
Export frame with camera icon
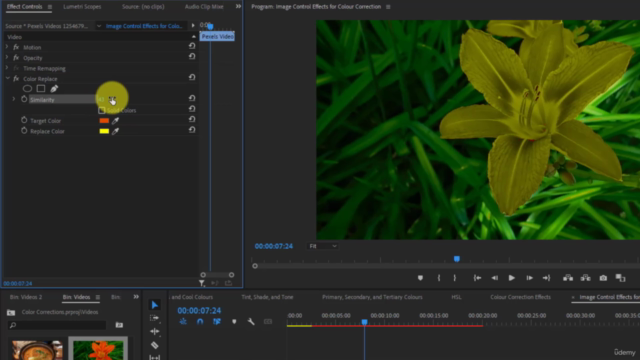click(x=603, y=278)
